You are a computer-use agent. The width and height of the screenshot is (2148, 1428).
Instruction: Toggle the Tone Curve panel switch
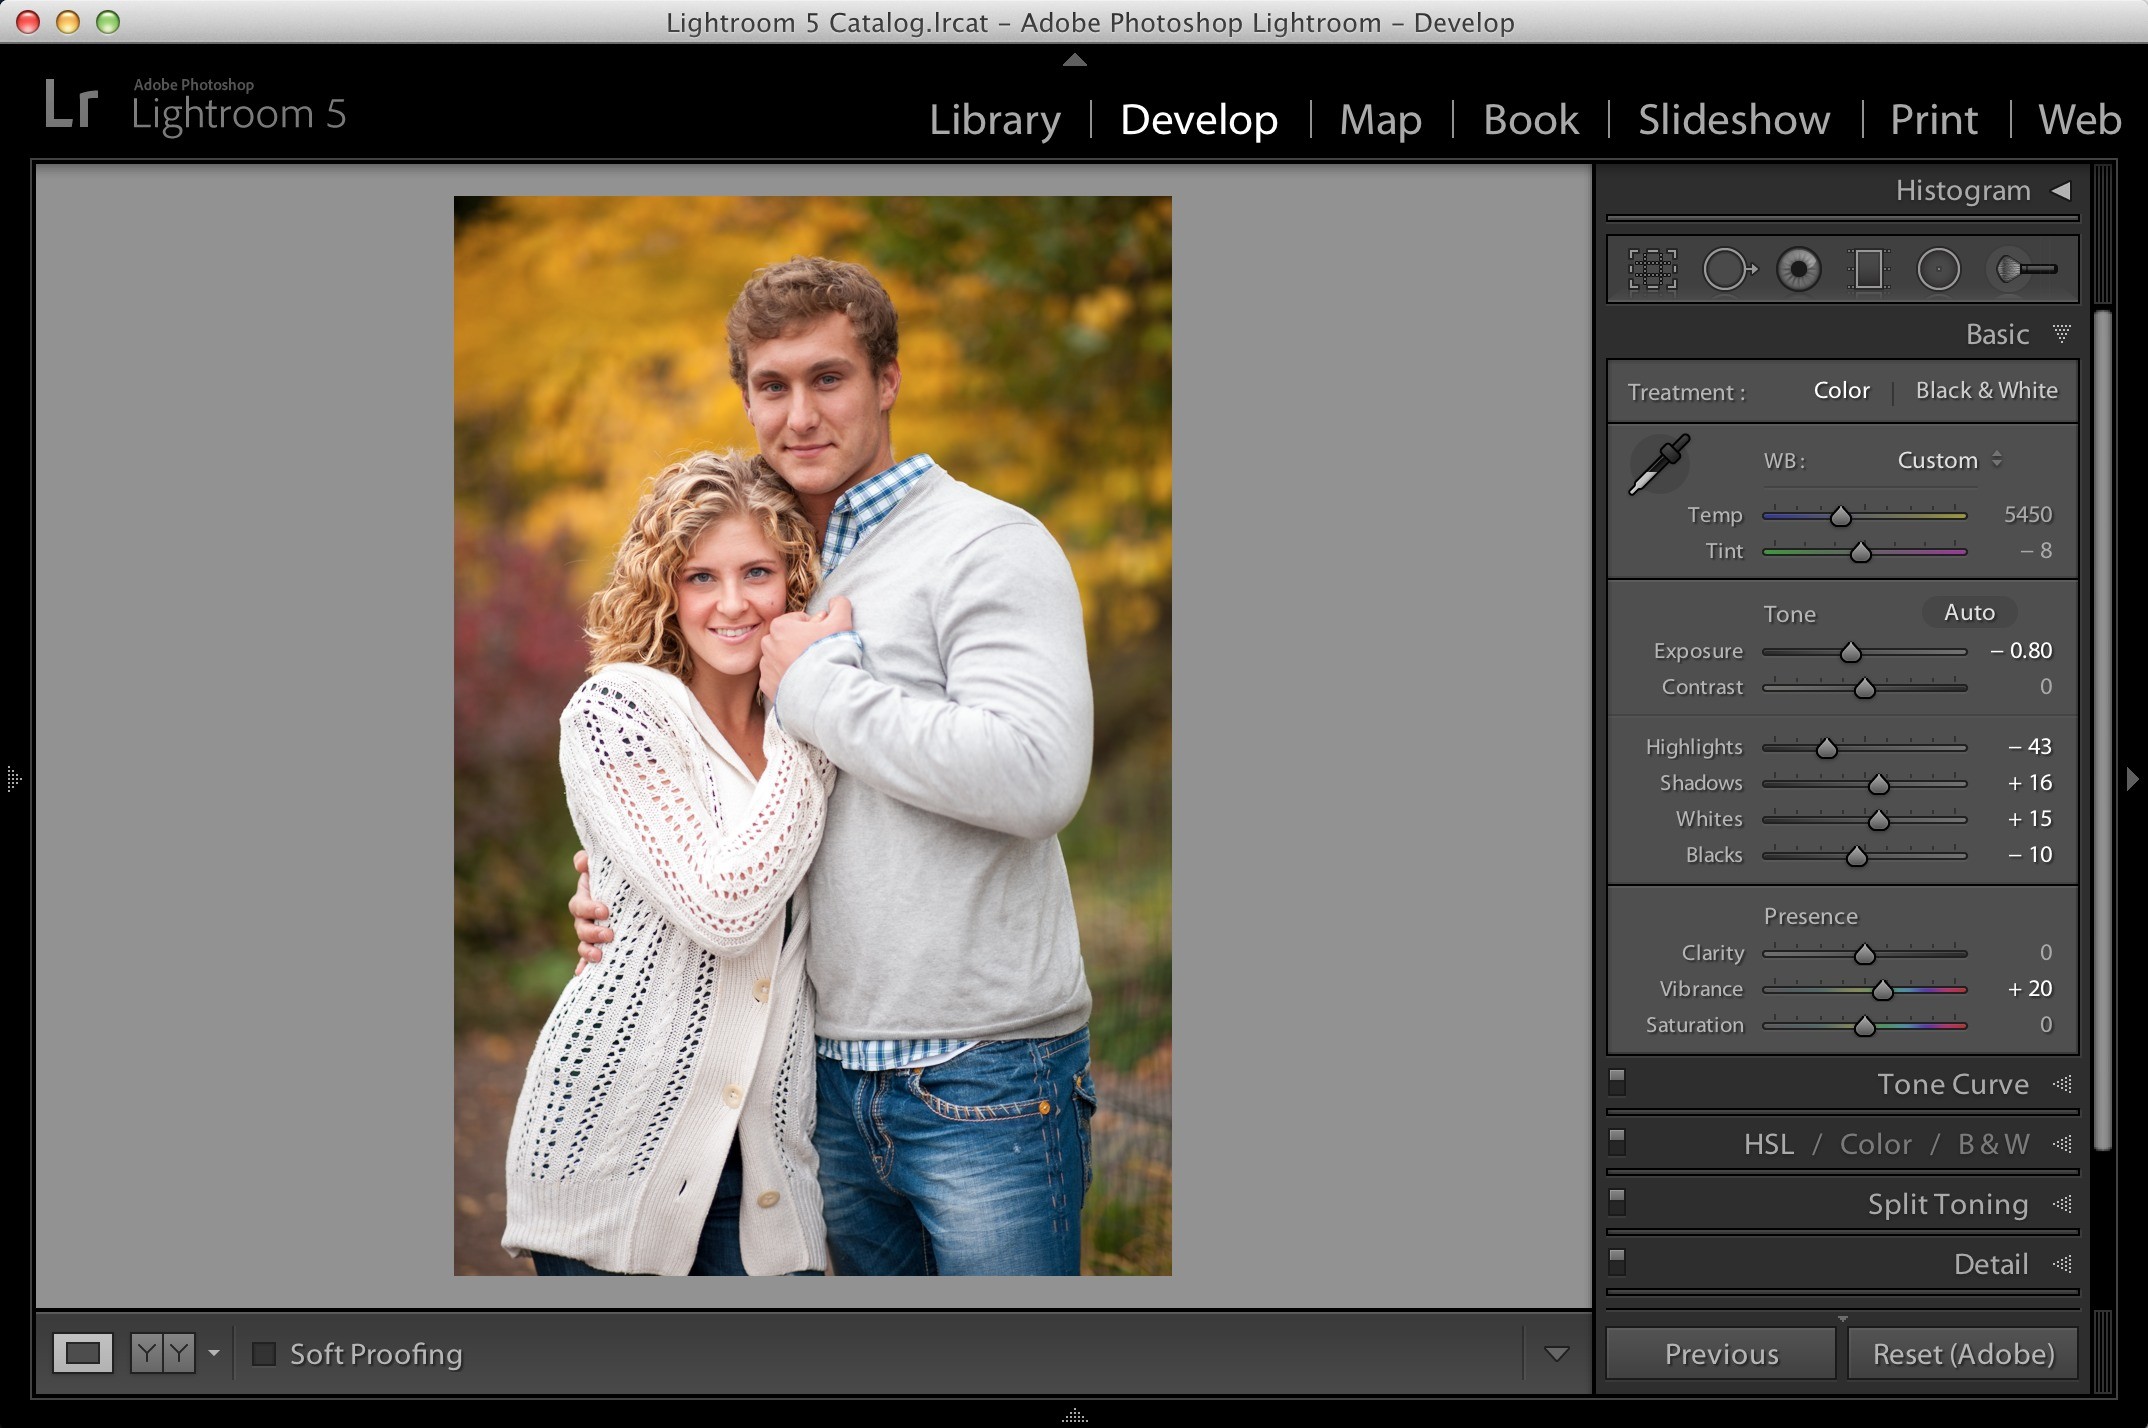pyautogui.click(x=1617, y=1082)
